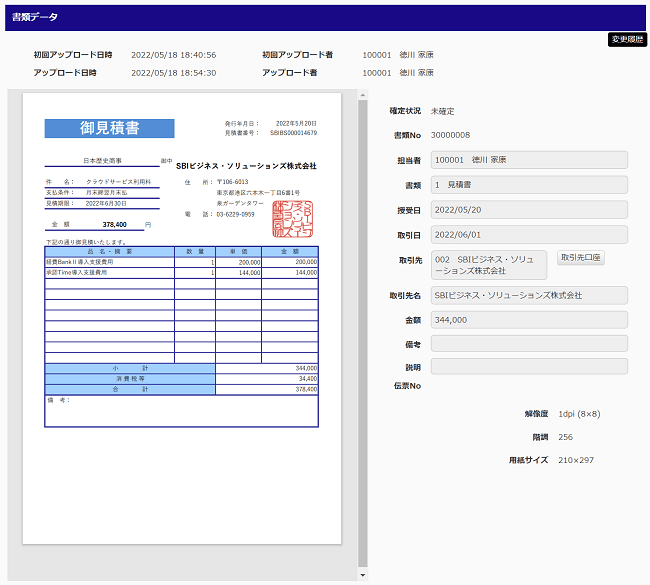Click the 取引先名 input field
The image size is (650, 585).
529,295
